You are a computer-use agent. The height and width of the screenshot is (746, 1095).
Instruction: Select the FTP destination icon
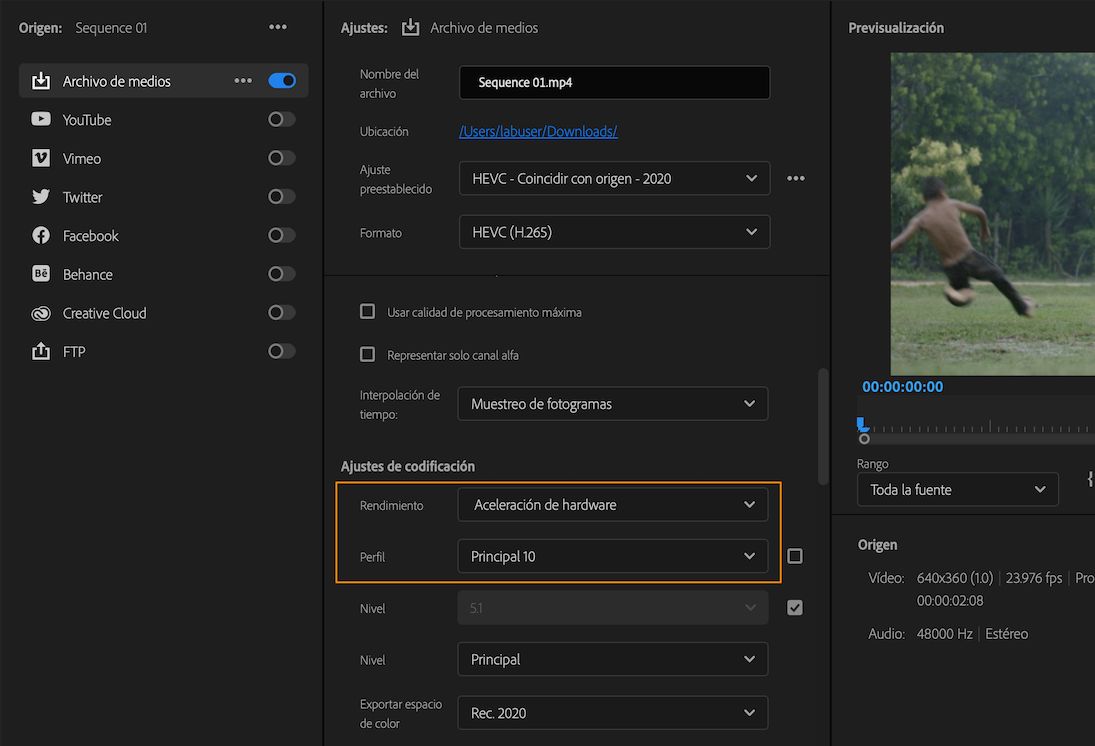tap(39, 351)
